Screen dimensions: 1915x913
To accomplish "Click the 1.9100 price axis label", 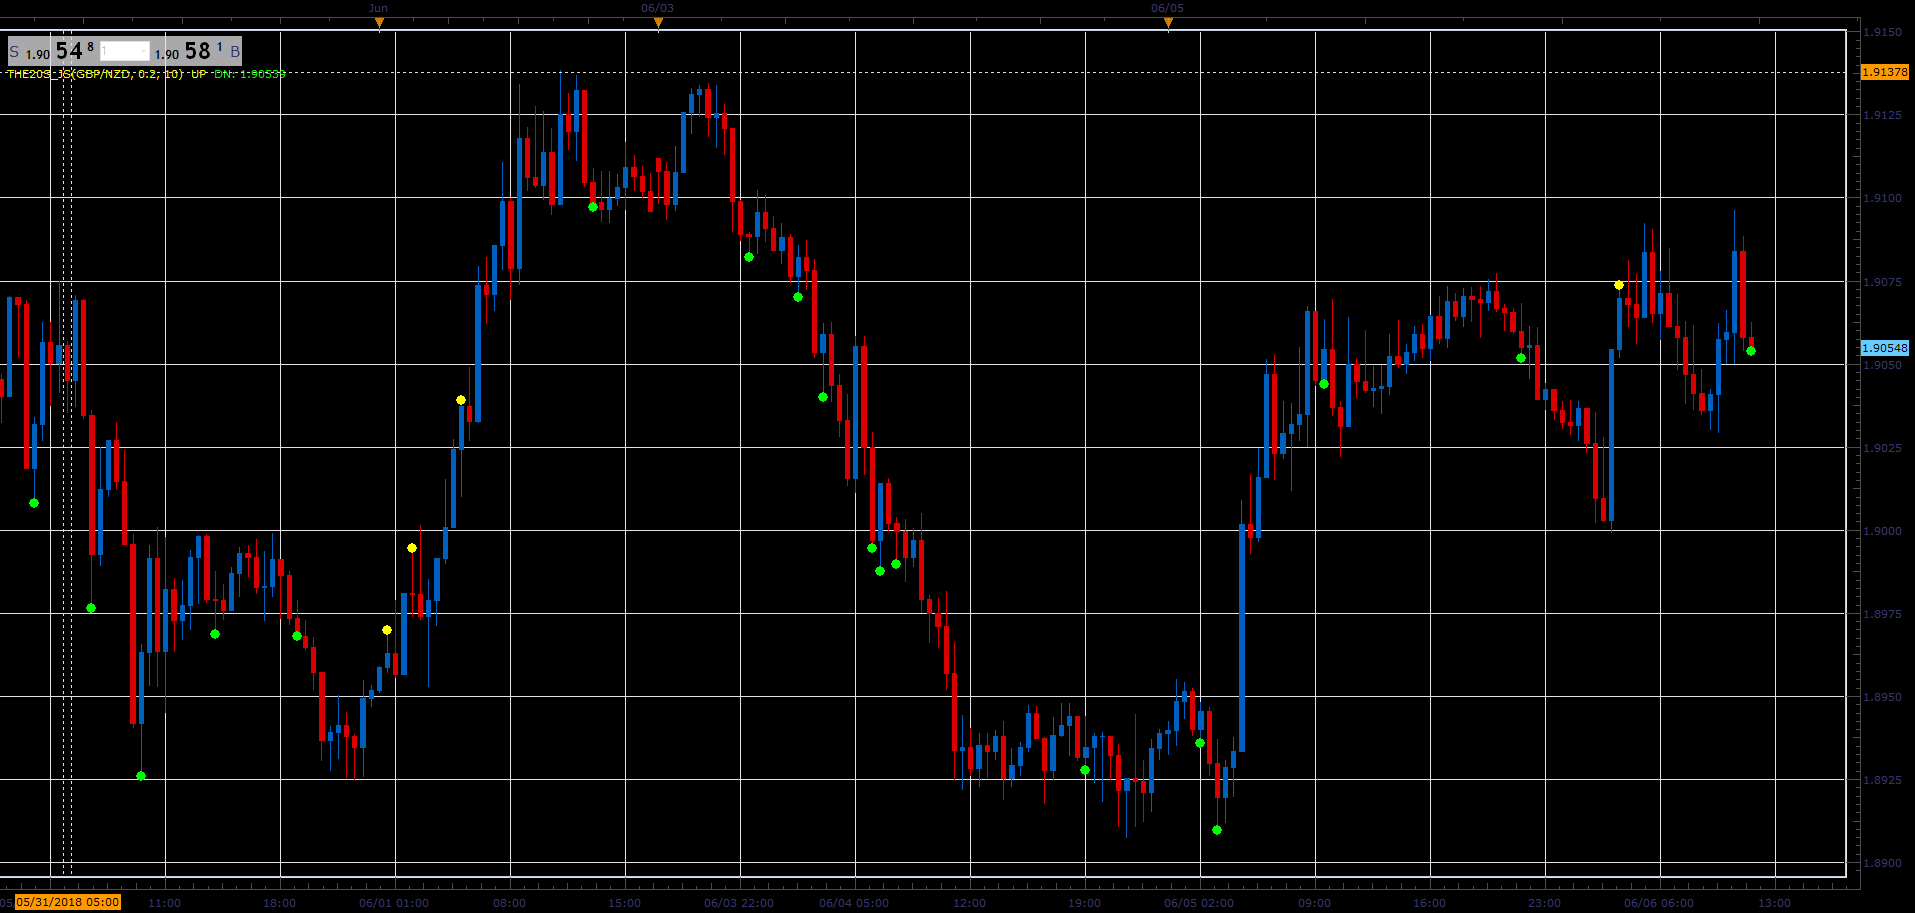I will [x=1883, y=198].
